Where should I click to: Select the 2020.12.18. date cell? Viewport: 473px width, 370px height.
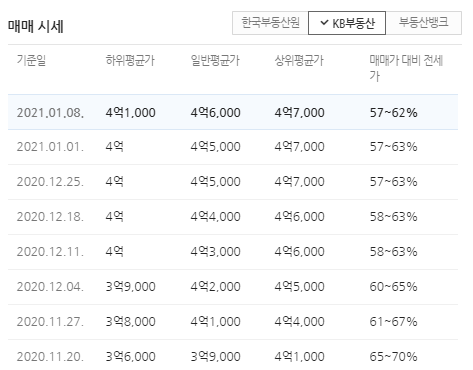50,217
